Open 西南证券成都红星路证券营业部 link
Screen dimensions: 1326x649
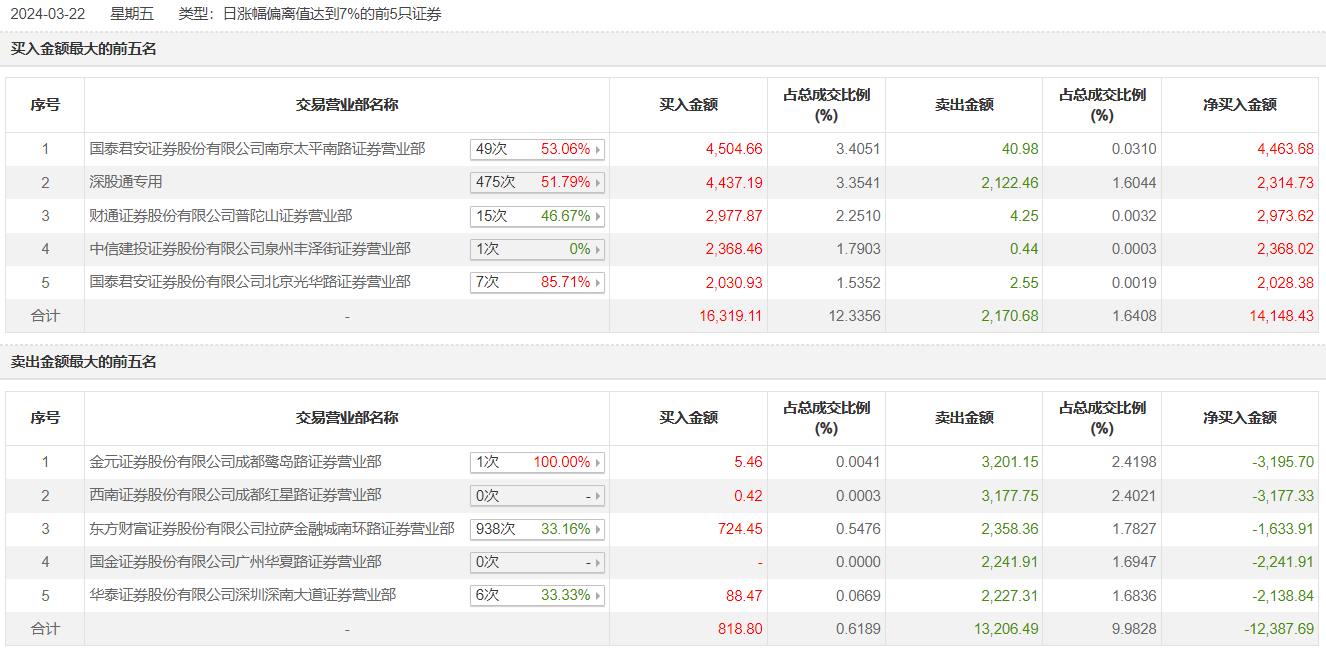click(x=235, y=495)
